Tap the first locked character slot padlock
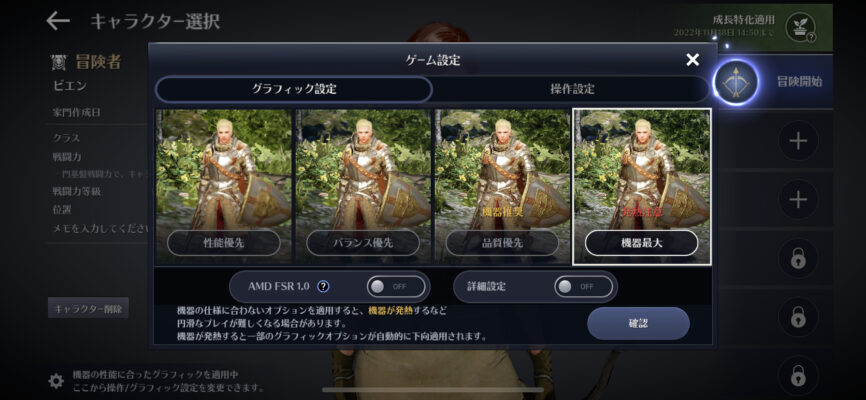Viewport: 866px width, 400px height. (798, 258)
